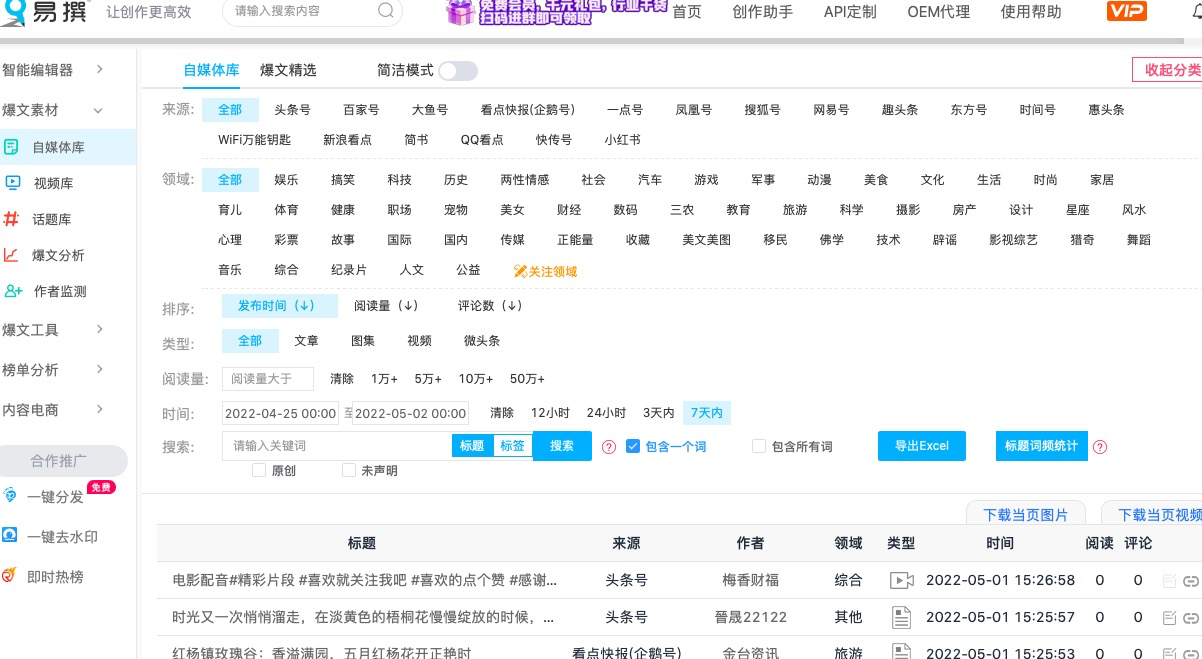Switch search mode to 标签
The height and width of the screenshot is (659, 1202).
point(513,446)
